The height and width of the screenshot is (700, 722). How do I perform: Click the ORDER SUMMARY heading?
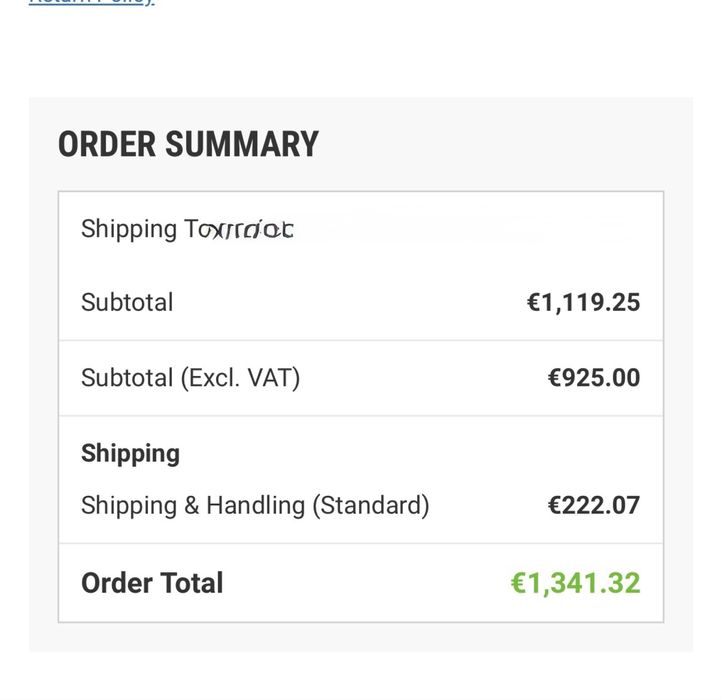coord(188,145)
